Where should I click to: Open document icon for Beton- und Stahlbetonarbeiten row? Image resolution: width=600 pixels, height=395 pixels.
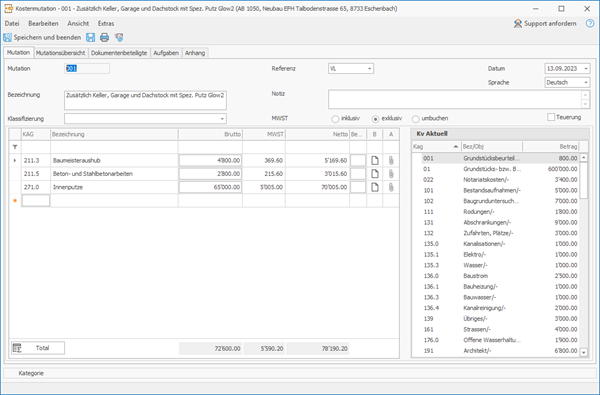(x=375, y=174)
